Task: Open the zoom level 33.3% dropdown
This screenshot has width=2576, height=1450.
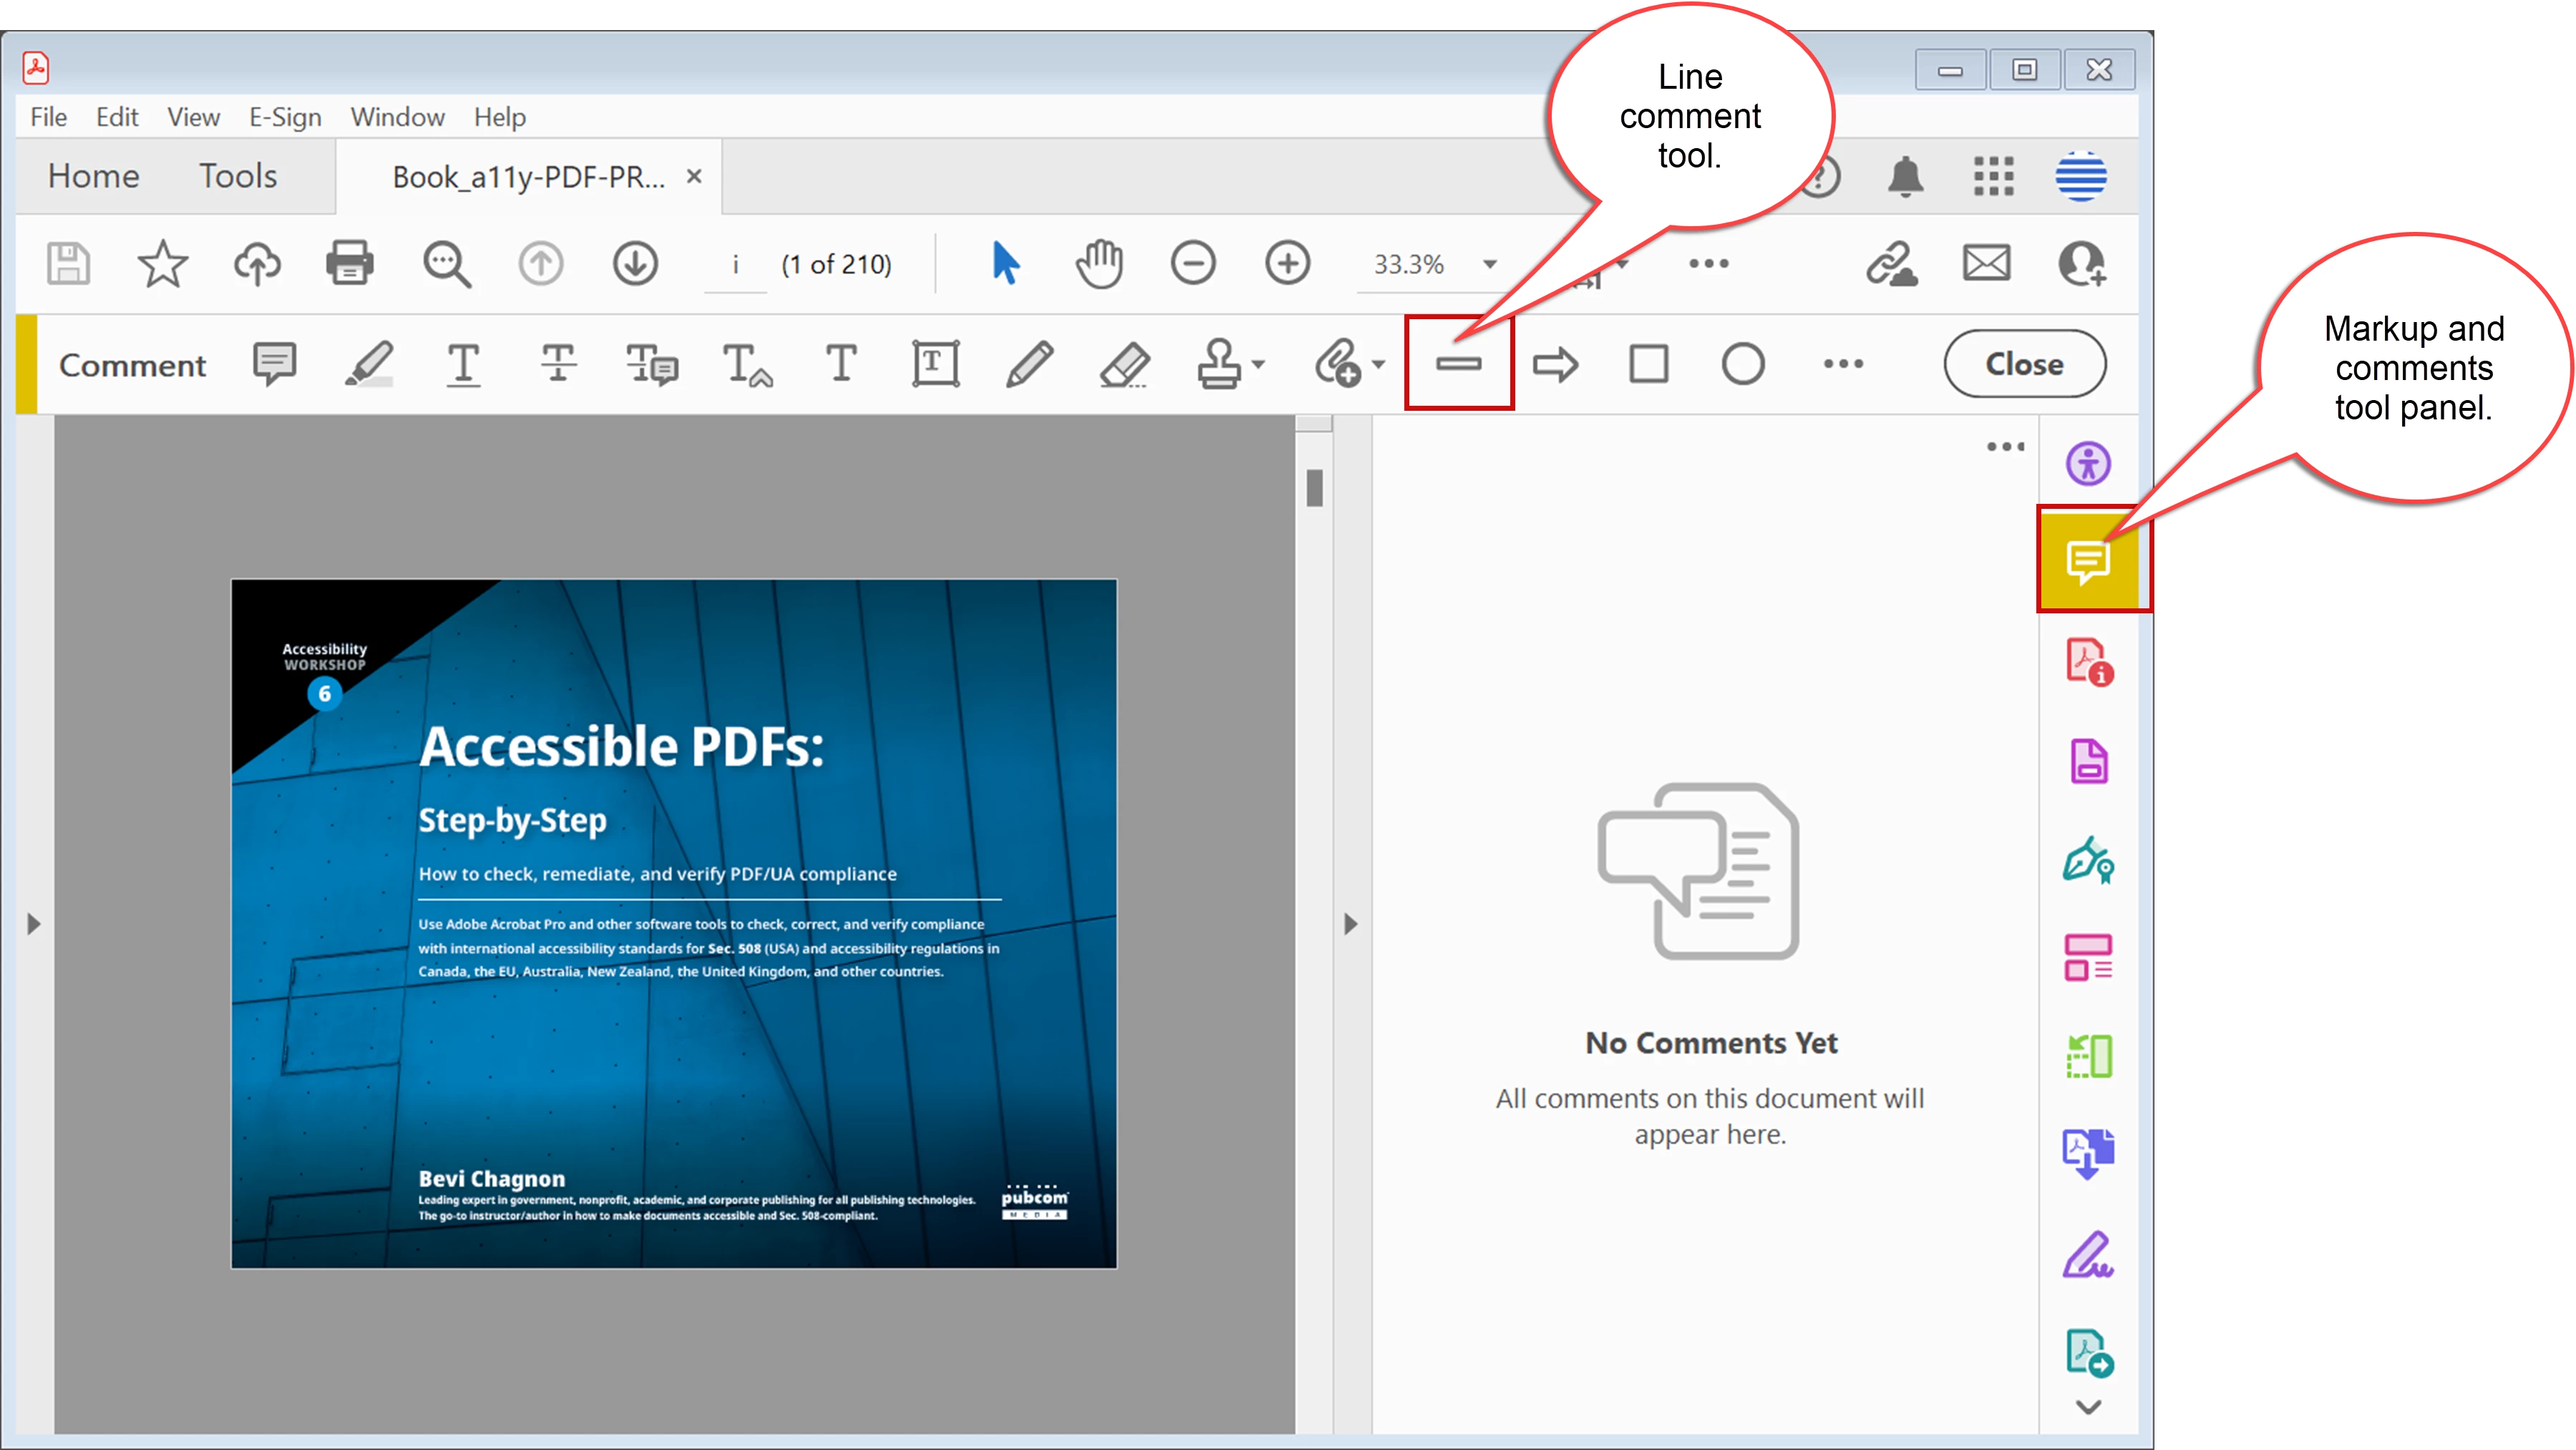Action: pyautogui.click(x=1490, y=264)
